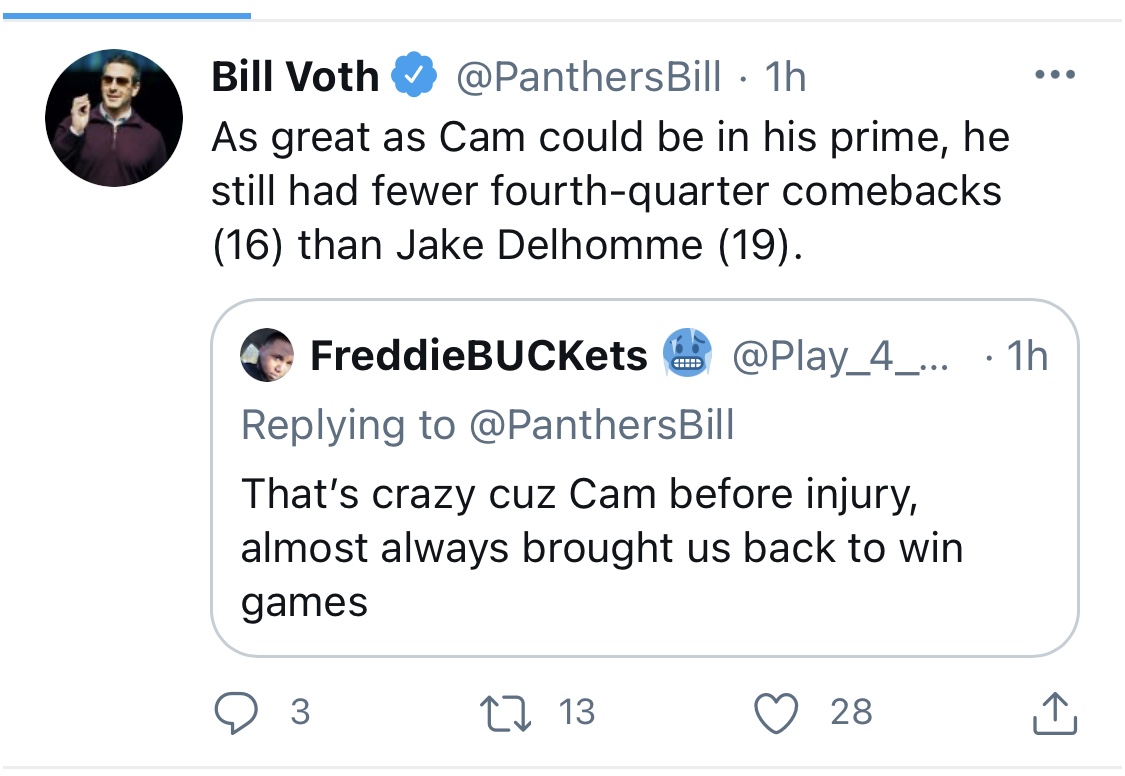Click the like count of 28
This screenshot has width=1125, height=776.
point(851,712)
